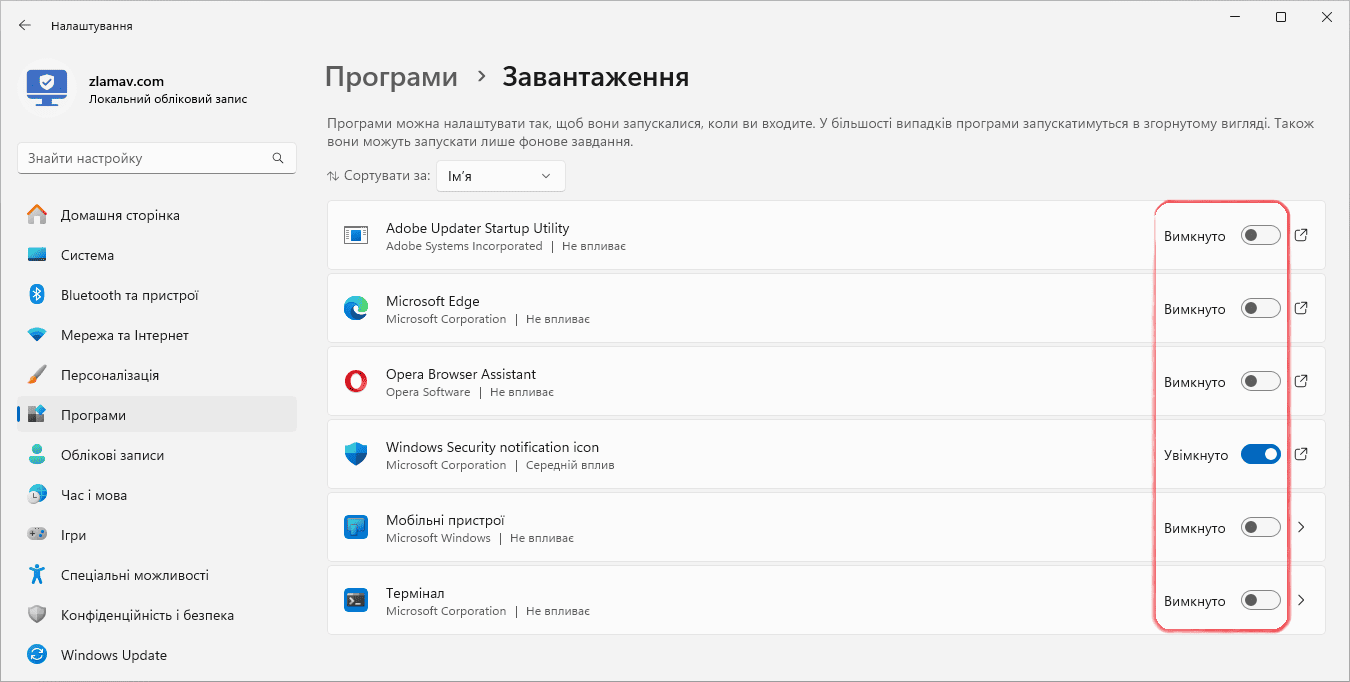Viewport: 1350px width, 682px height.
Task: Select Програми in the sidebar
Action: [x=157, y=415]
